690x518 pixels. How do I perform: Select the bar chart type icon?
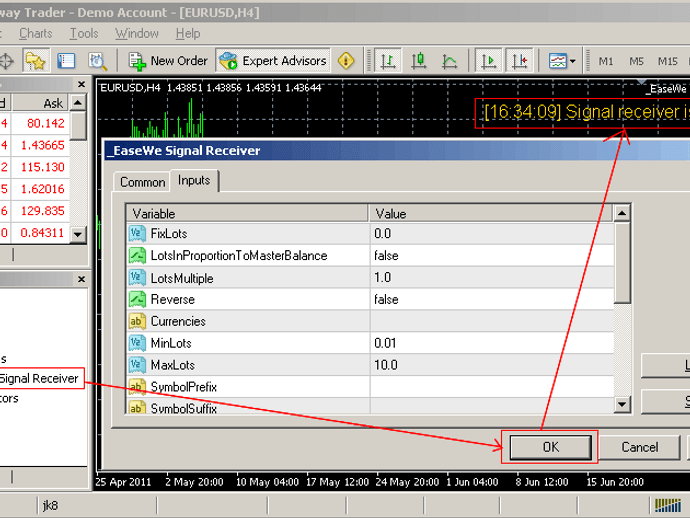click(388, 61)
